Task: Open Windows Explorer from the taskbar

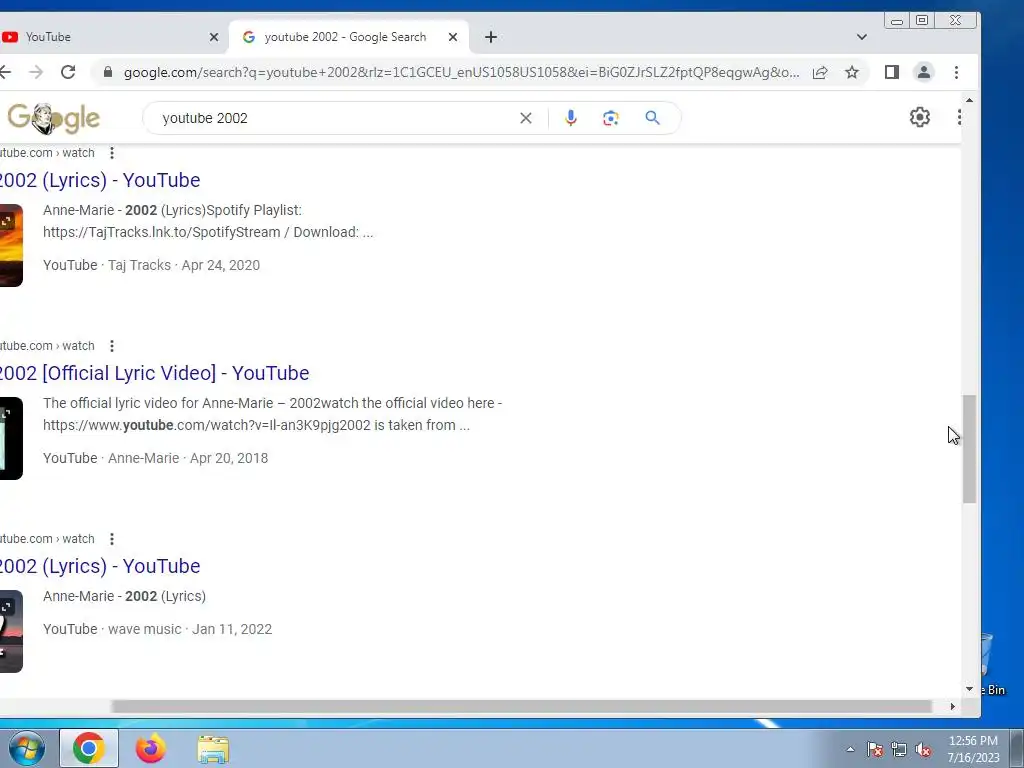Action: [213, 749]
